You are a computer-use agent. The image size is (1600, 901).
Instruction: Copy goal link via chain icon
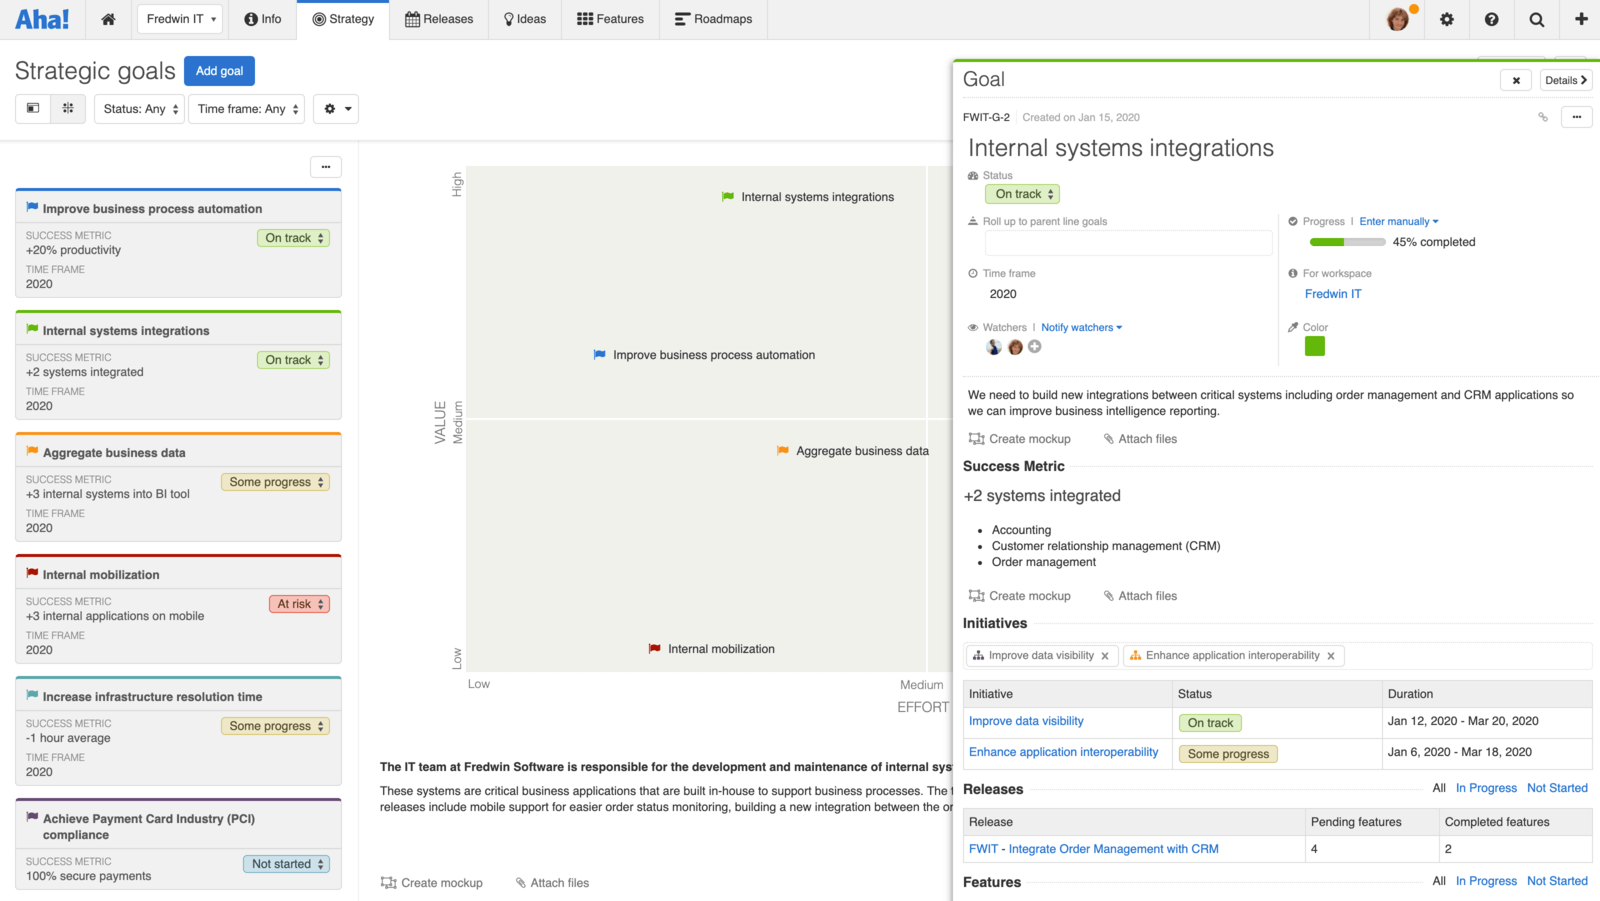coord(1543,117)
